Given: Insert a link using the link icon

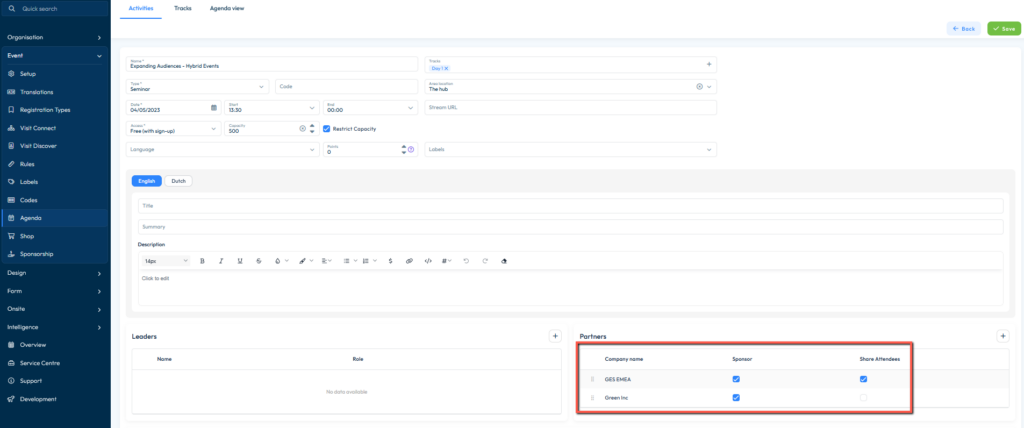Looking at the screenshot, I should pyautogui.click(x=408, y=261).
